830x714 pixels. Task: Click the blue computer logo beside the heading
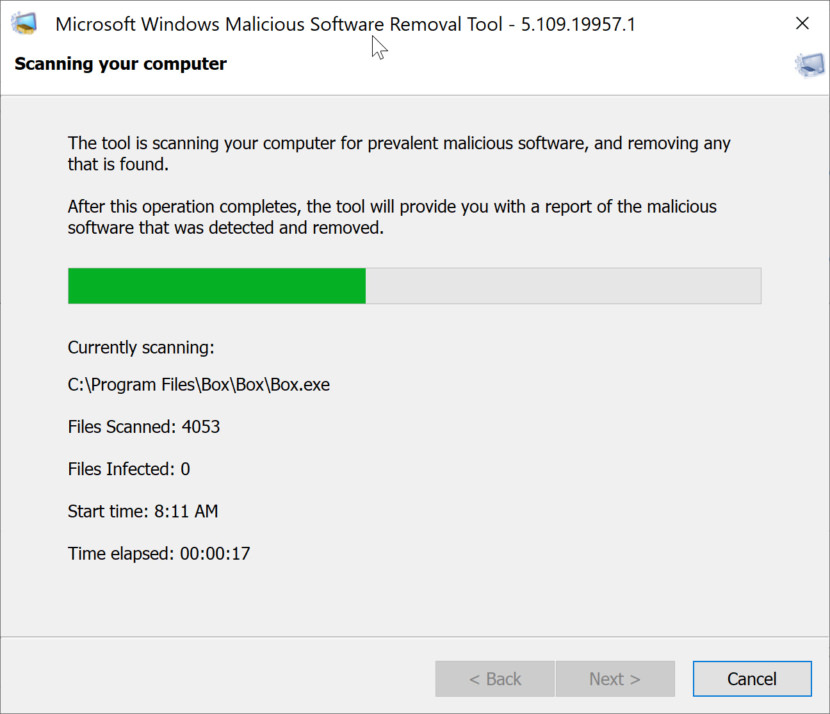(x=808, y=64)
